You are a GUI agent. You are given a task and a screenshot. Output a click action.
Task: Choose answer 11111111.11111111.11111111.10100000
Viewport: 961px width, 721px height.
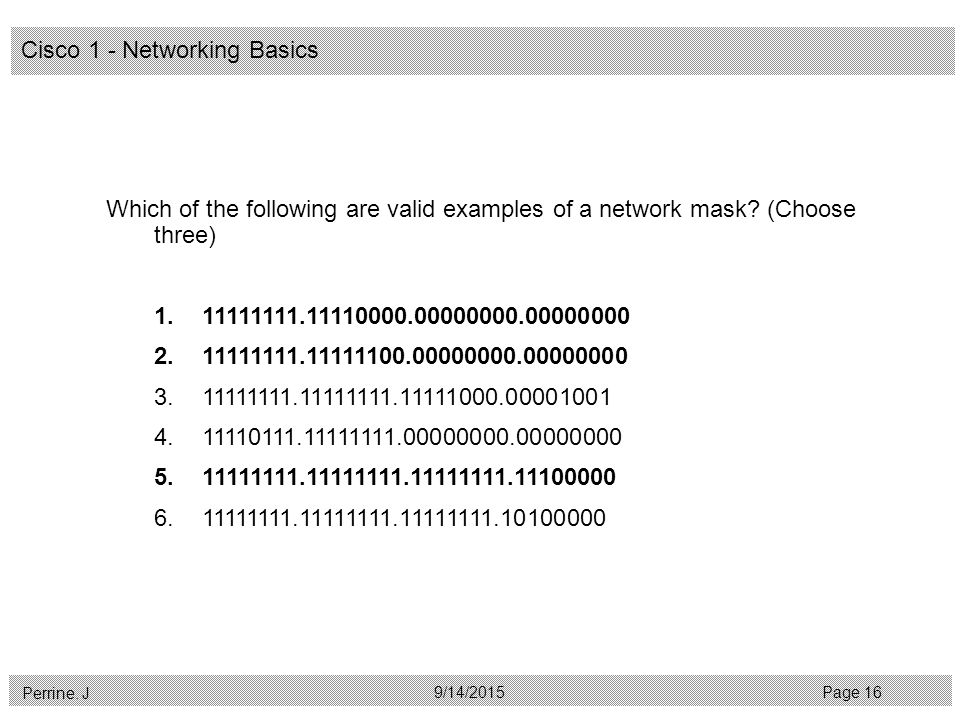[x=404, y=518]
